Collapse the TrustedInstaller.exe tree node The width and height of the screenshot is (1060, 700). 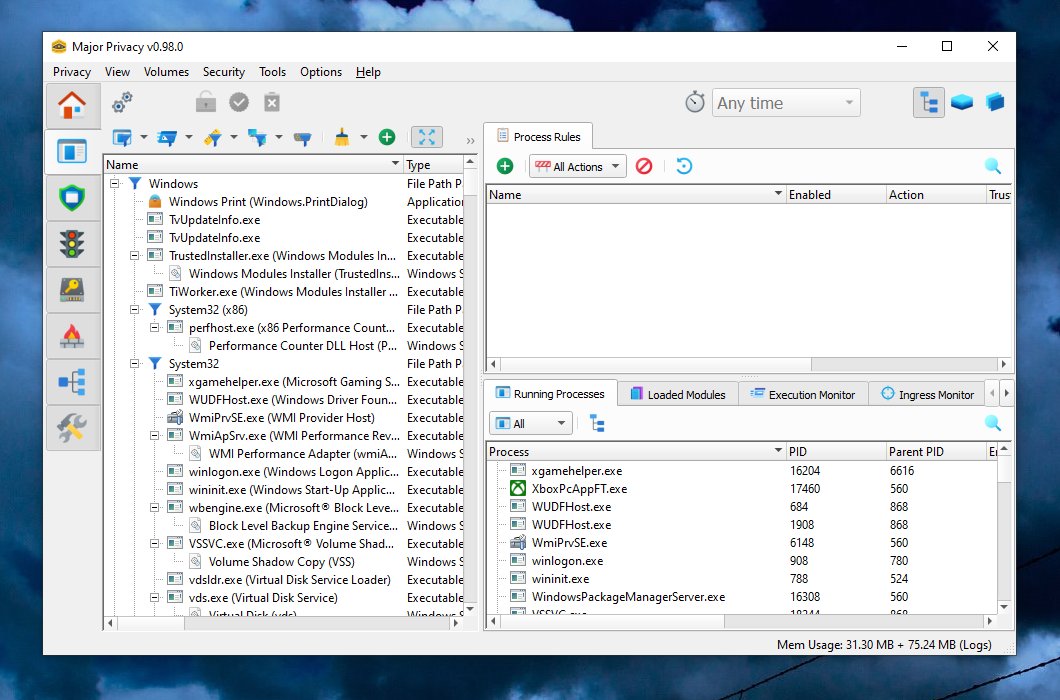(135, 256)
